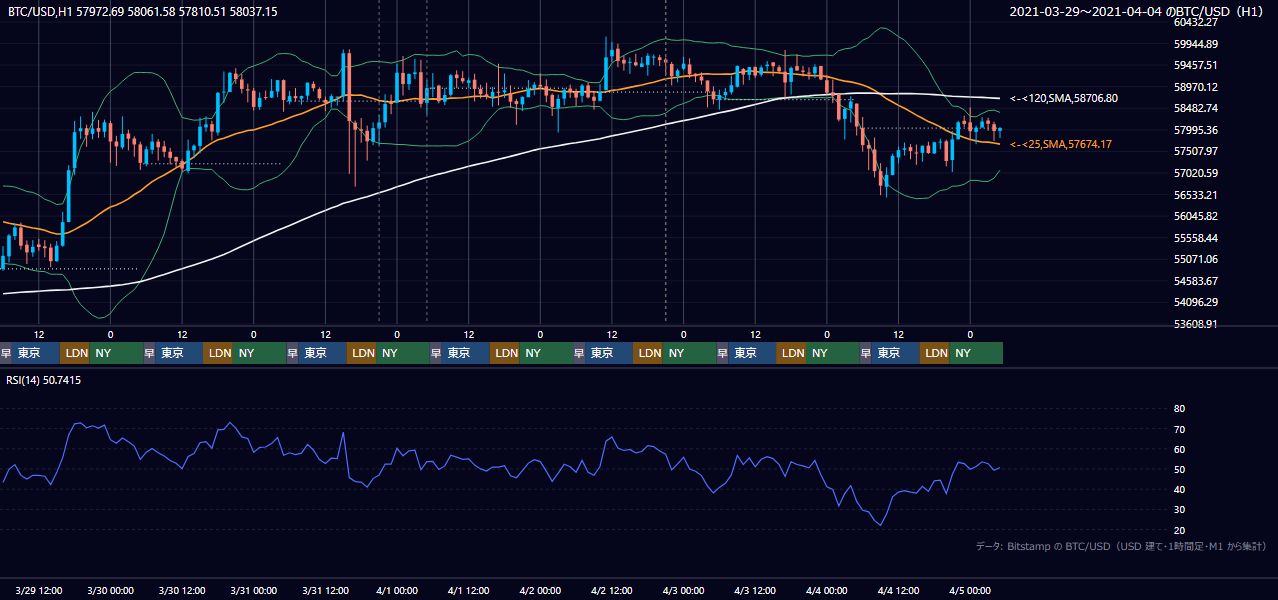
Task: Select the 4/4 12:00 time axis label
Action: 898,590
